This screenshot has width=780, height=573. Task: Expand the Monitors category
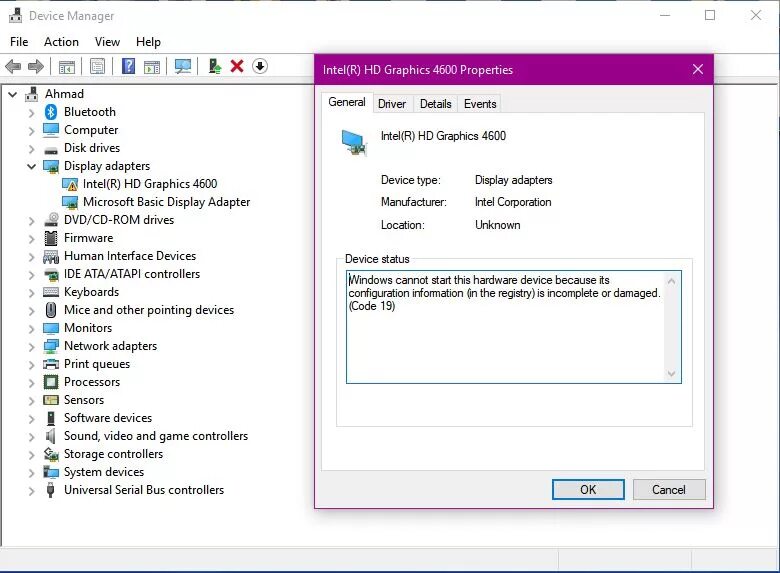tap(31, 329)
